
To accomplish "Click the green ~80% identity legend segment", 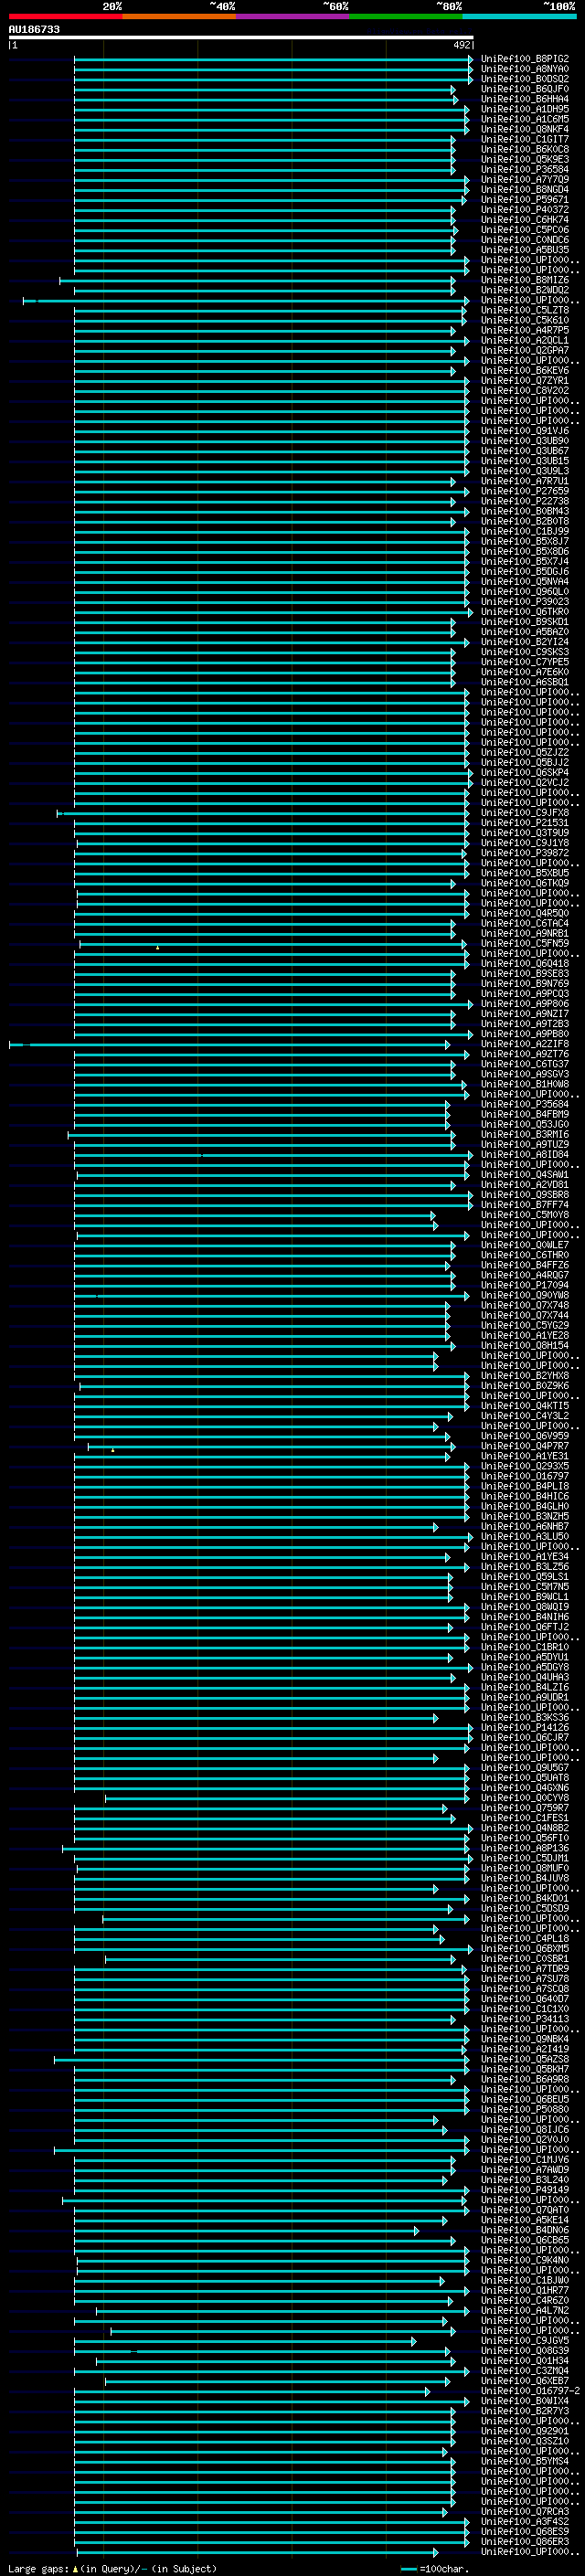I will coord(406,16).
